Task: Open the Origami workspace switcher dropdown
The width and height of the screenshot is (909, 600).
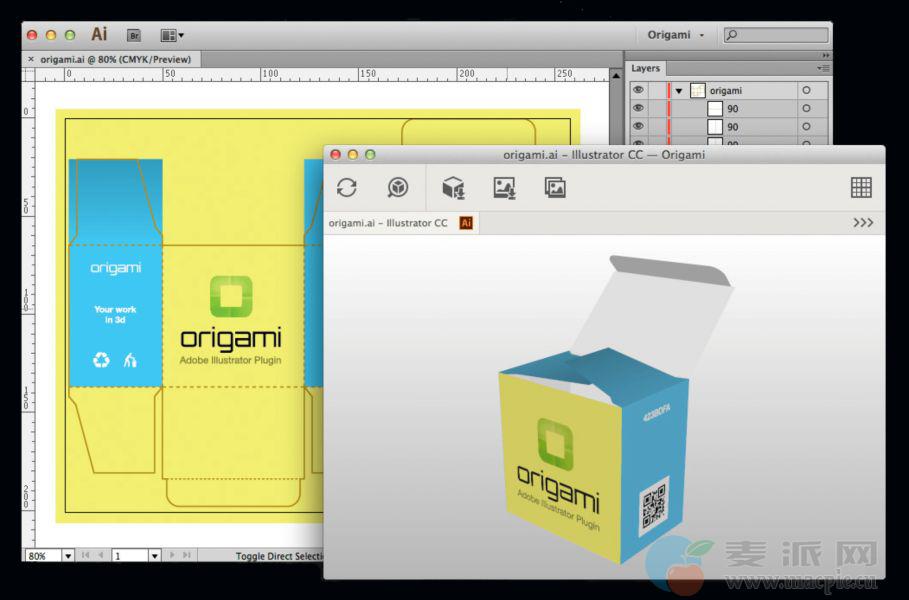Action: [x=675, y=35]
